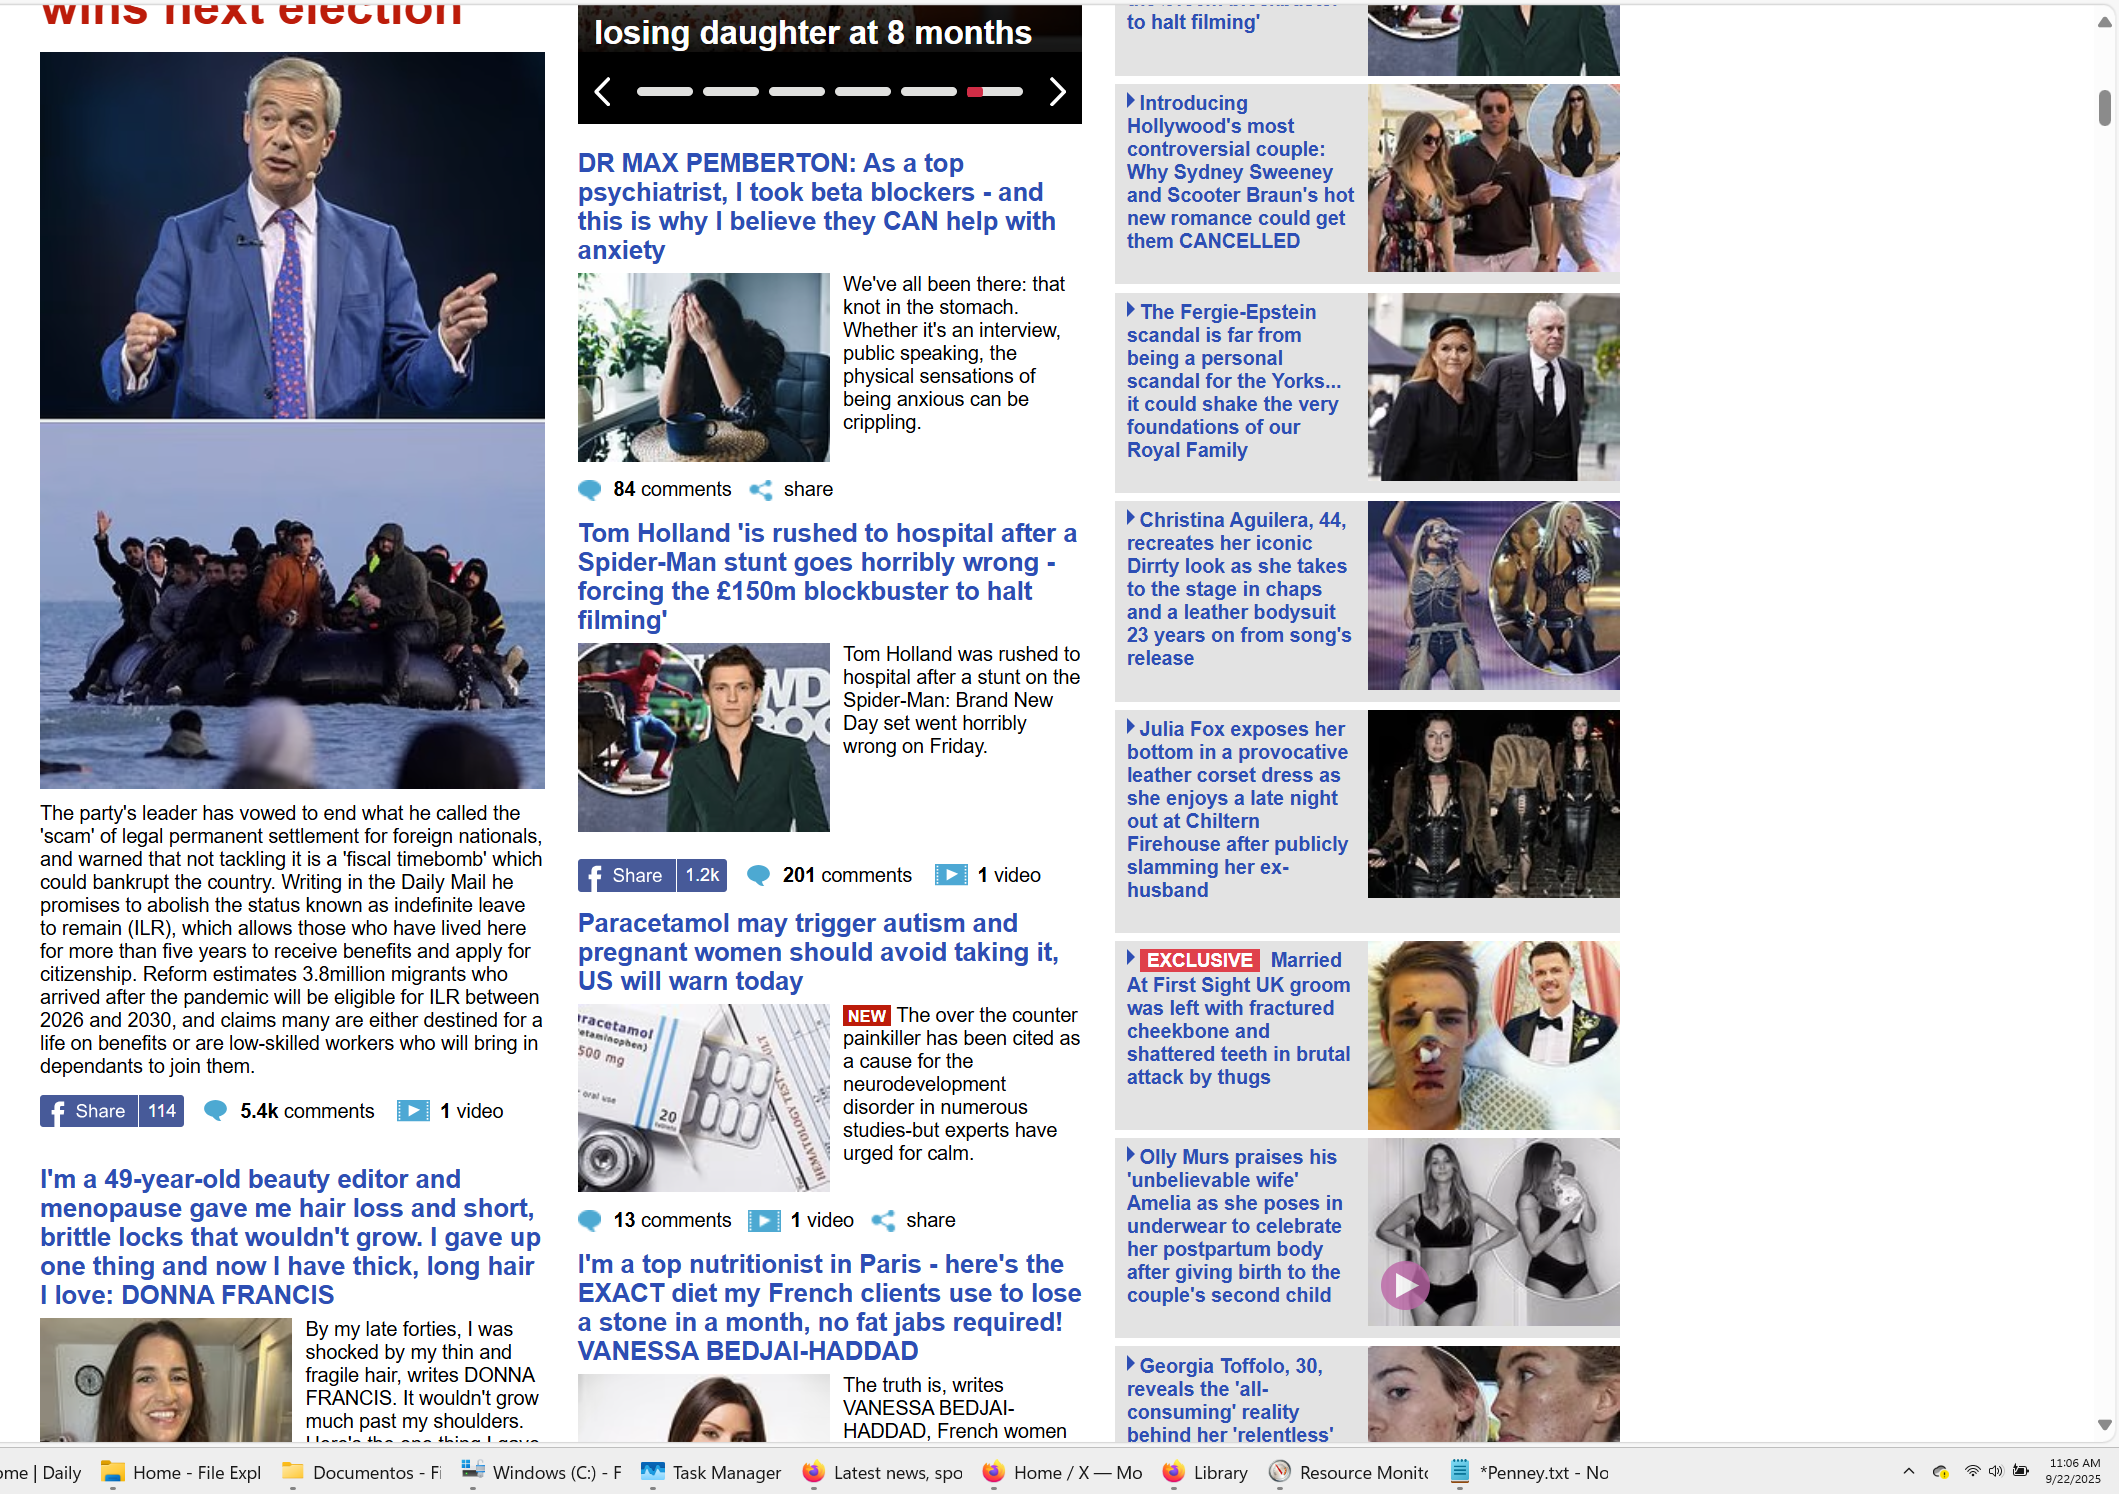Select the first carousel slide indicator
2119x1494 pixels.
tap(664, 92)
